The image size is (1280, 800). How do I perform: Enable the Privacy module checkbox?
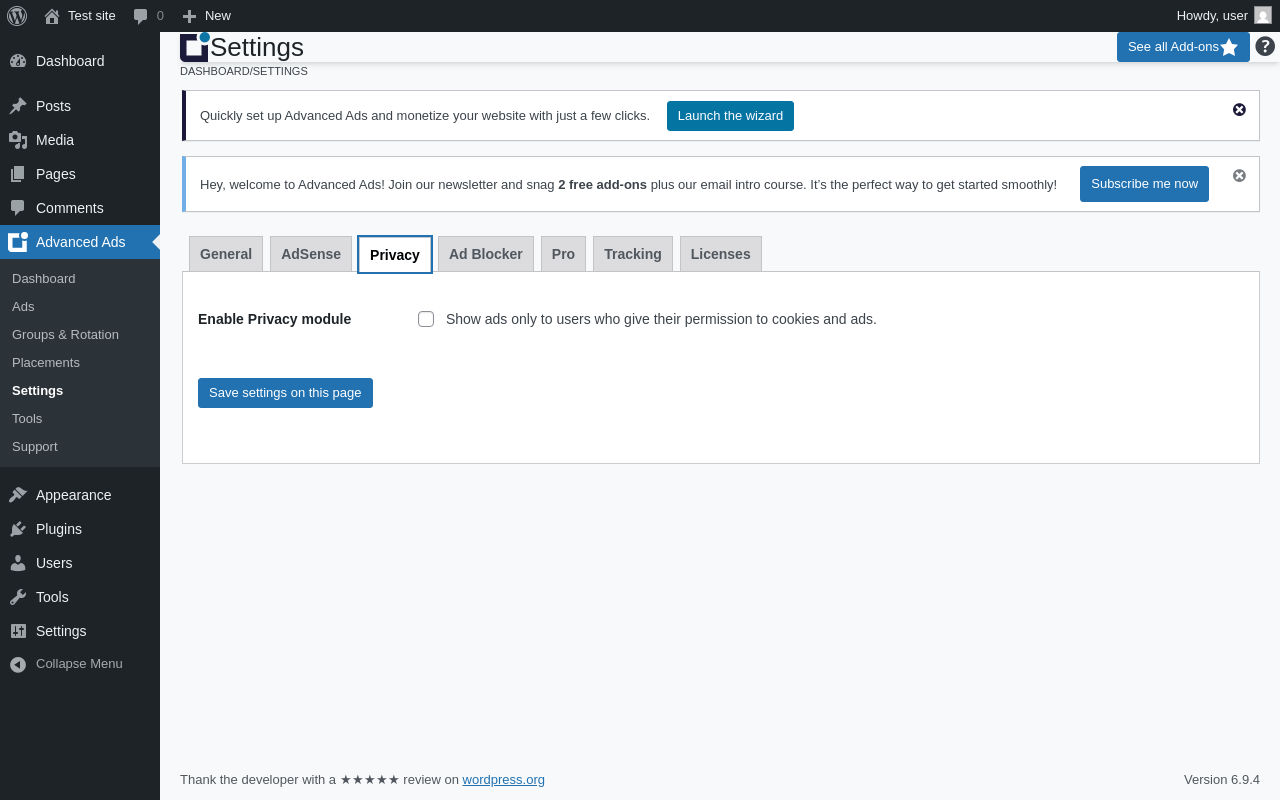click(x=426, y=319)
